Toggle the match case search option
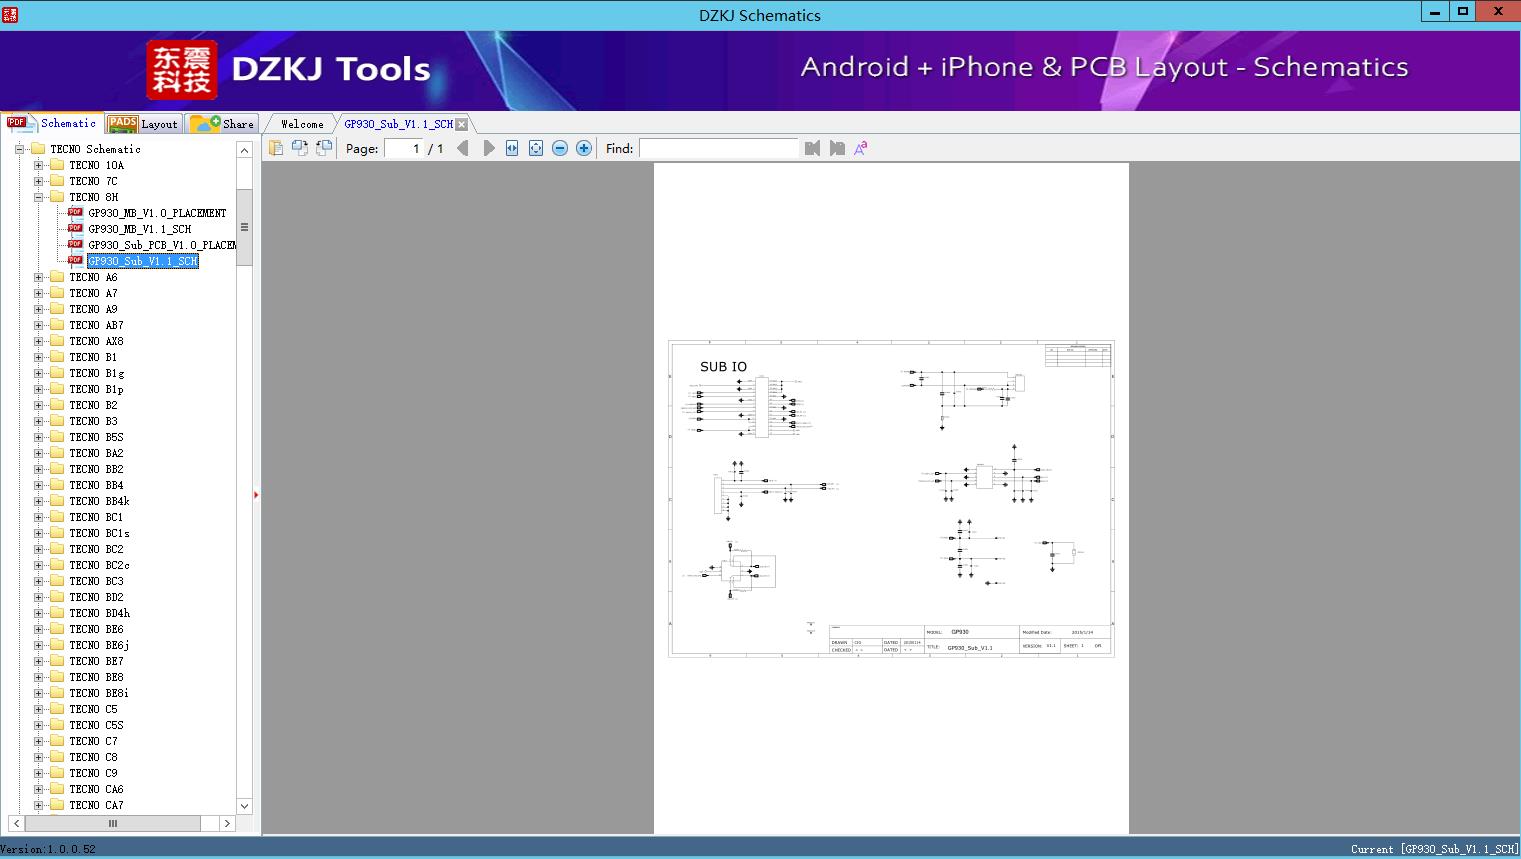Viewport: 1521px width, 859px height. click(861, 148)
